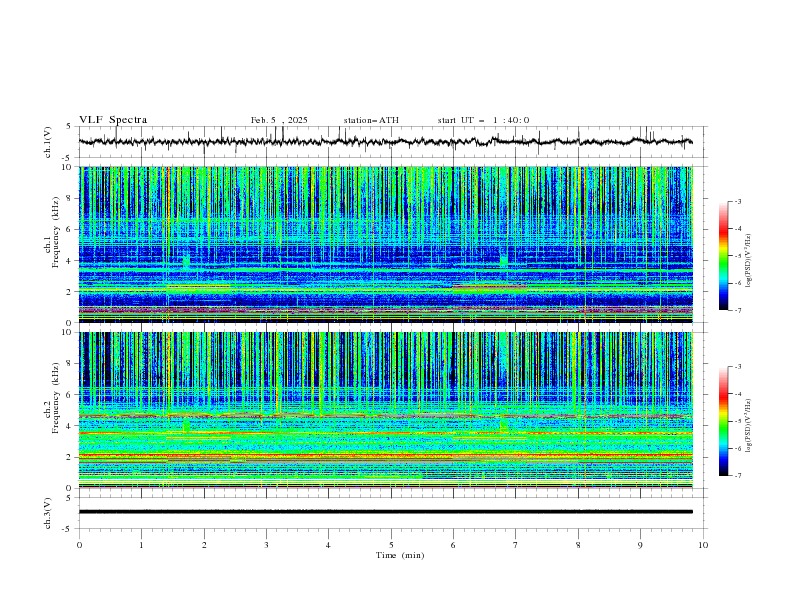
Task: Click the "5" volt tick on ch.3(V) axis
Action: tap(69, 497)
